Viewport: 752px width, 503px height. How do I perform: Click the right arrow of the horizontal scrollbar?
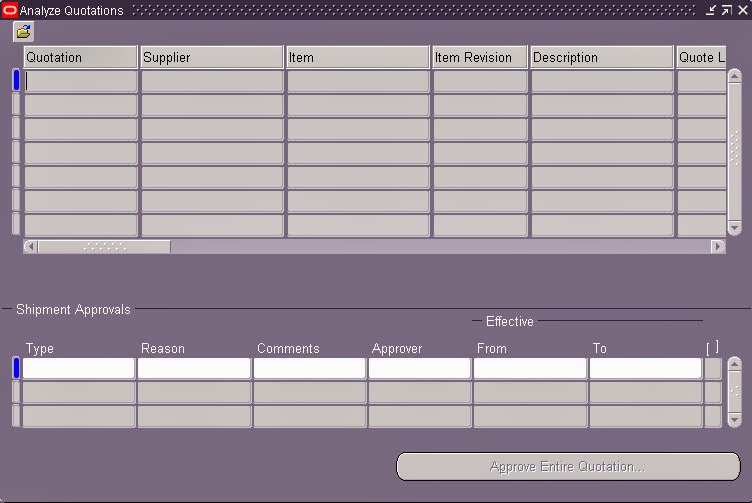pos(718,246)
